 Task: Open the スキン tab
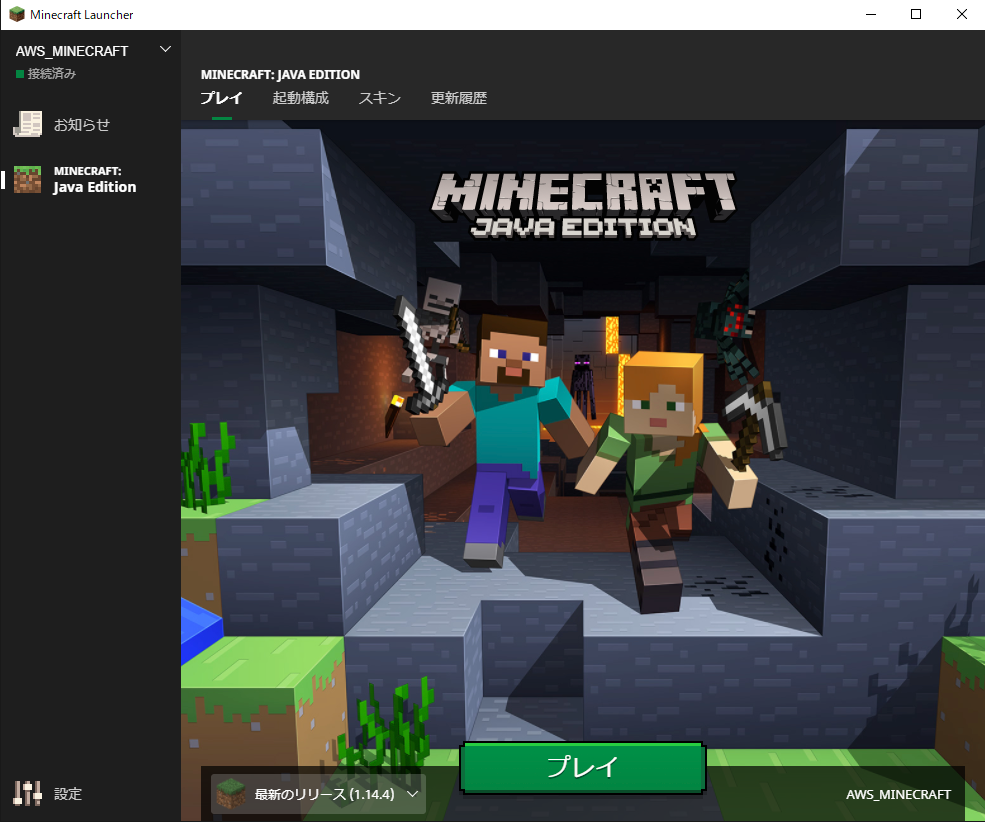tap(378, 98)
